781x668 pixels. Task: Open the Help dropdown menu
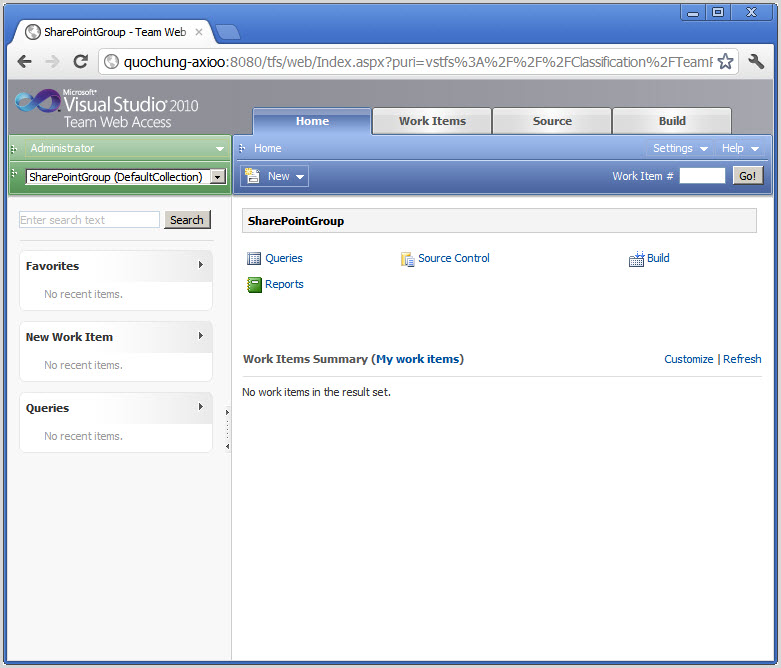point(740,148)
